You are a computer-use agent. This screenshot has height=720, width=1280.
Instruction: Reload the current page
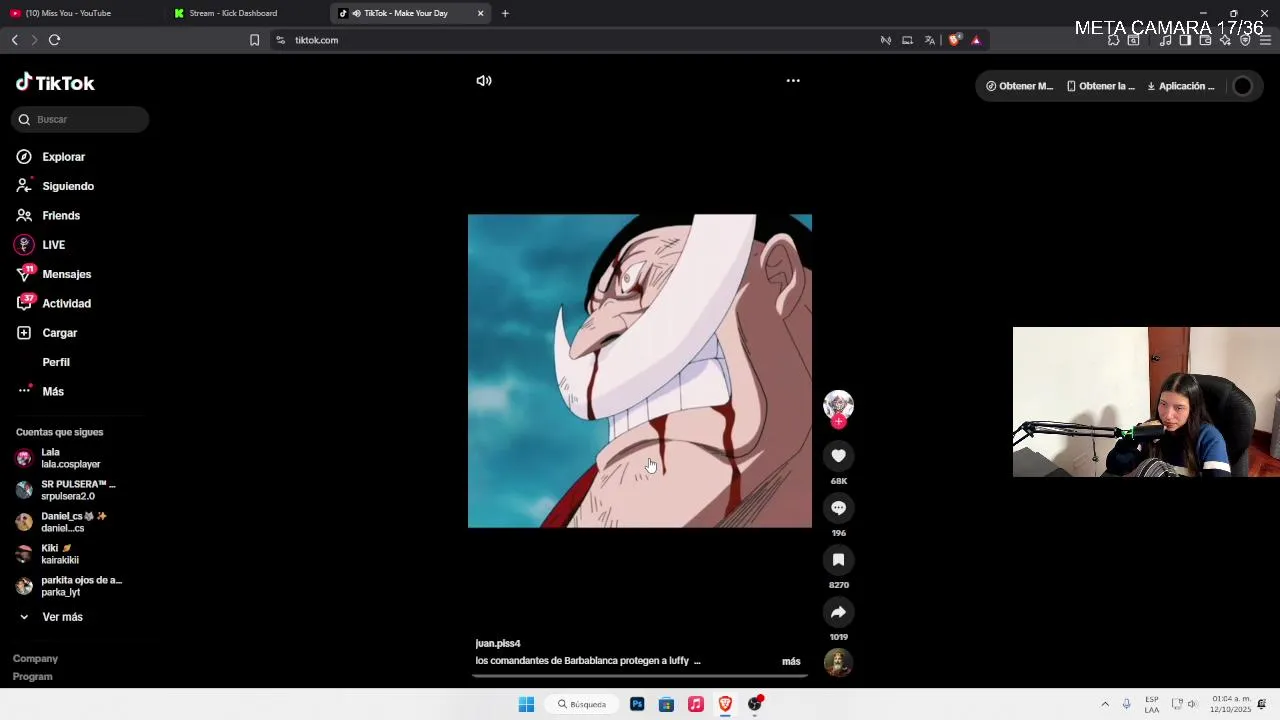(x=54, y=40)
